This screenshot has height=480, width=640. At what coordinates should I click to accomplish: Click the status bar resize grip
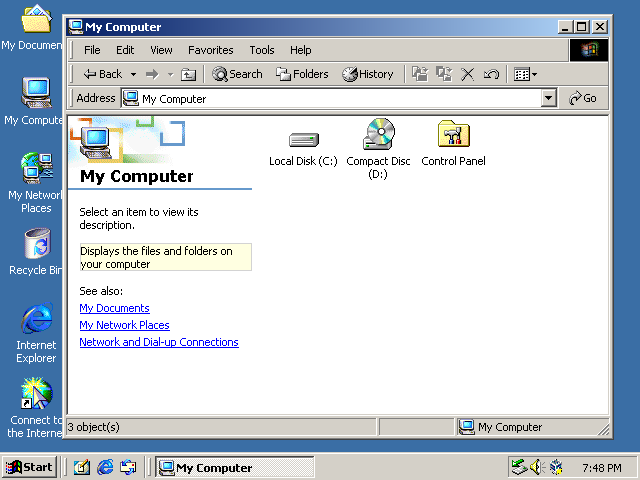click(x=603, y=429)
